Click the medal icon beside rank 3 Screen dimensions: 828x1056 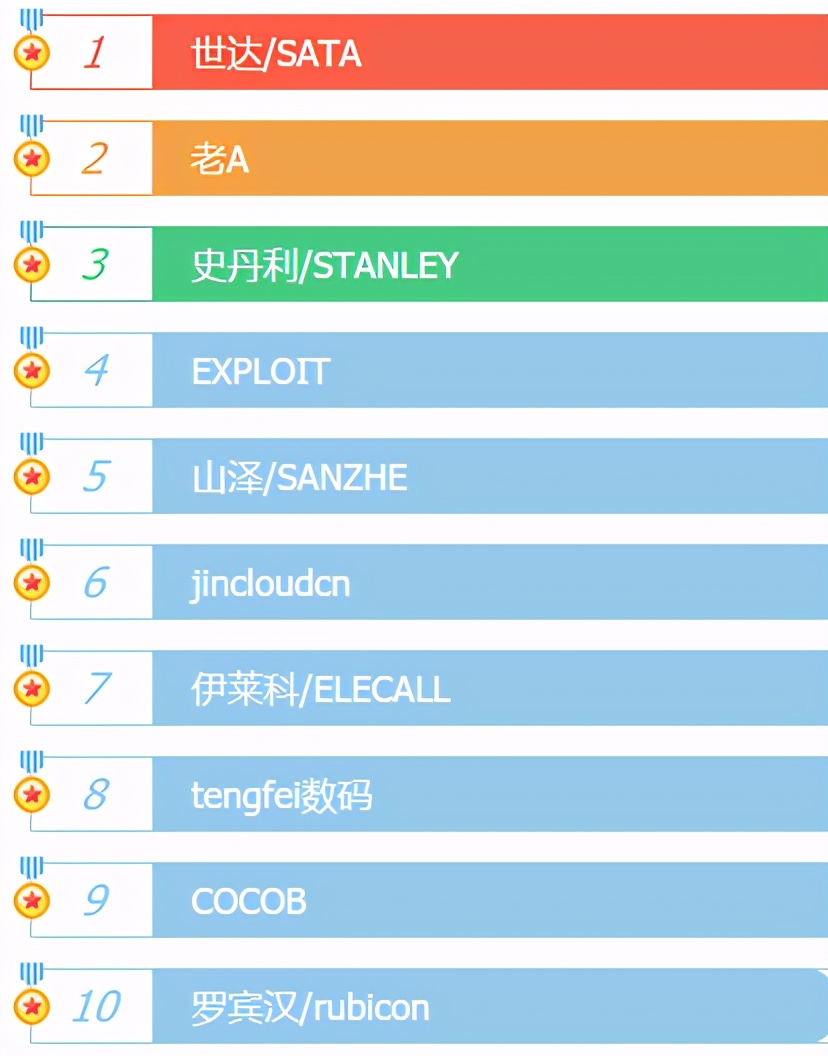[32, 264]
